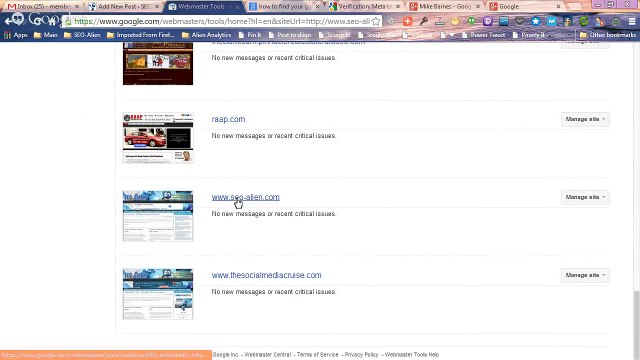Switch to the Verification: Meta tab
640x360 pixels.
pos(363,7)
